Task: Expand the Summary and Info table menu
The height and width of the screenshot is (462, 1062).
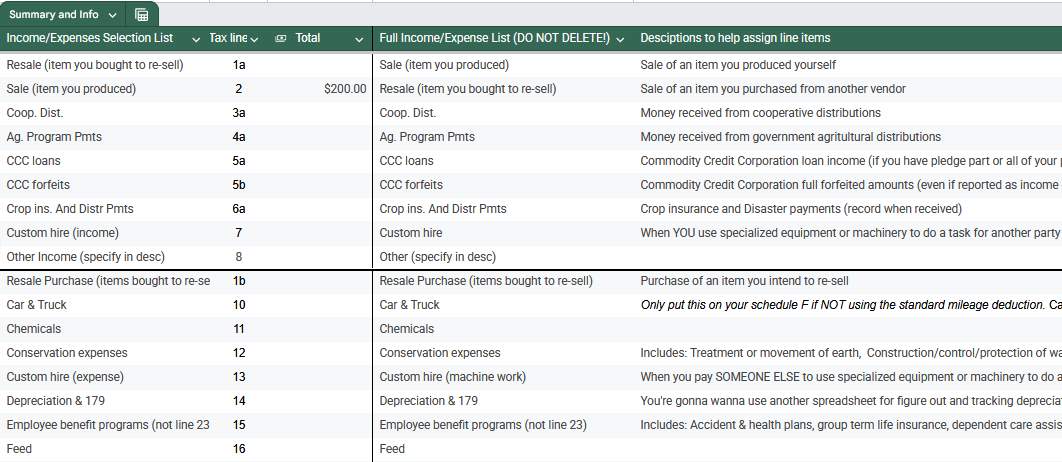Action: [111, 15]
